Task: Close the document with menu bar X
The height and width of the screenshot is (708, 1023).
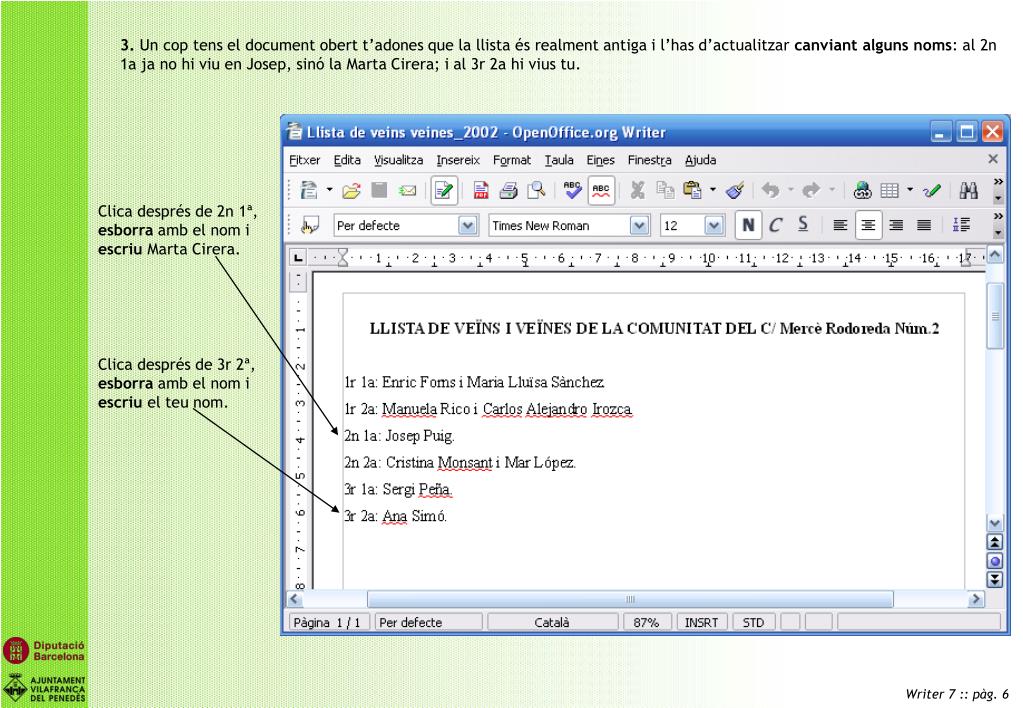Action: pos(993,159)
